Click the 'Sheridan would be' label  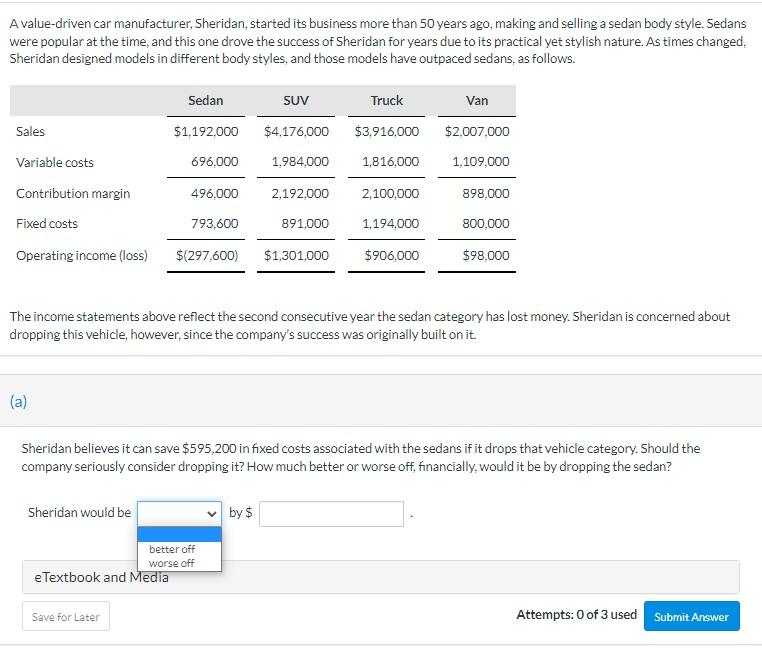[x=79, y=513]
